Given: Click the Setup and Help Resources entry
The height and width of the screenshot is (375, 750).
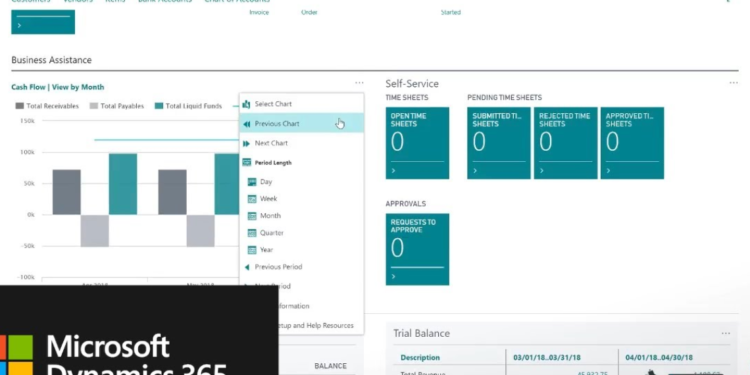Looking at the screenshot, I should 316,325.
